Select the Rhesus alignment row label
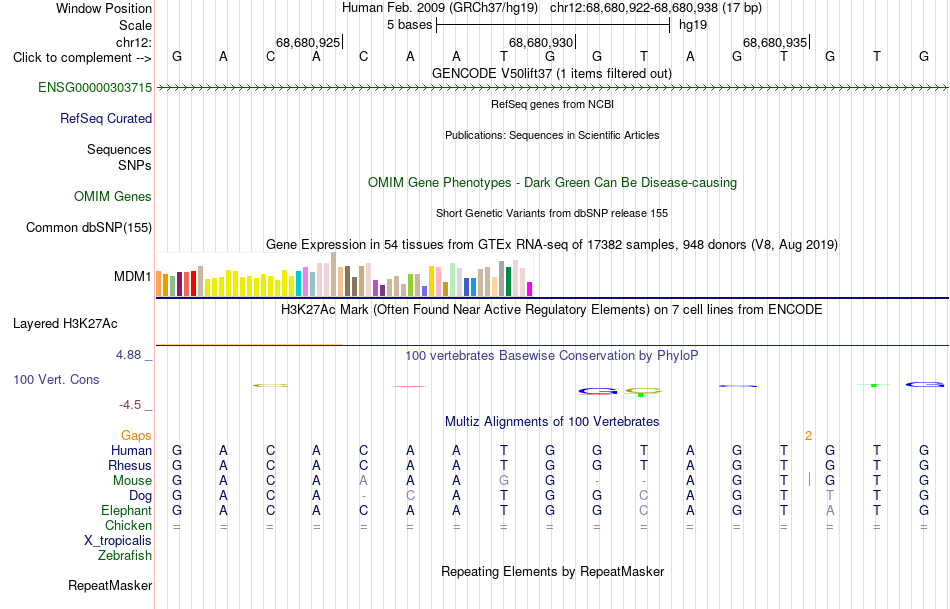This screenshot has width=950, height=609. [130, 465]
